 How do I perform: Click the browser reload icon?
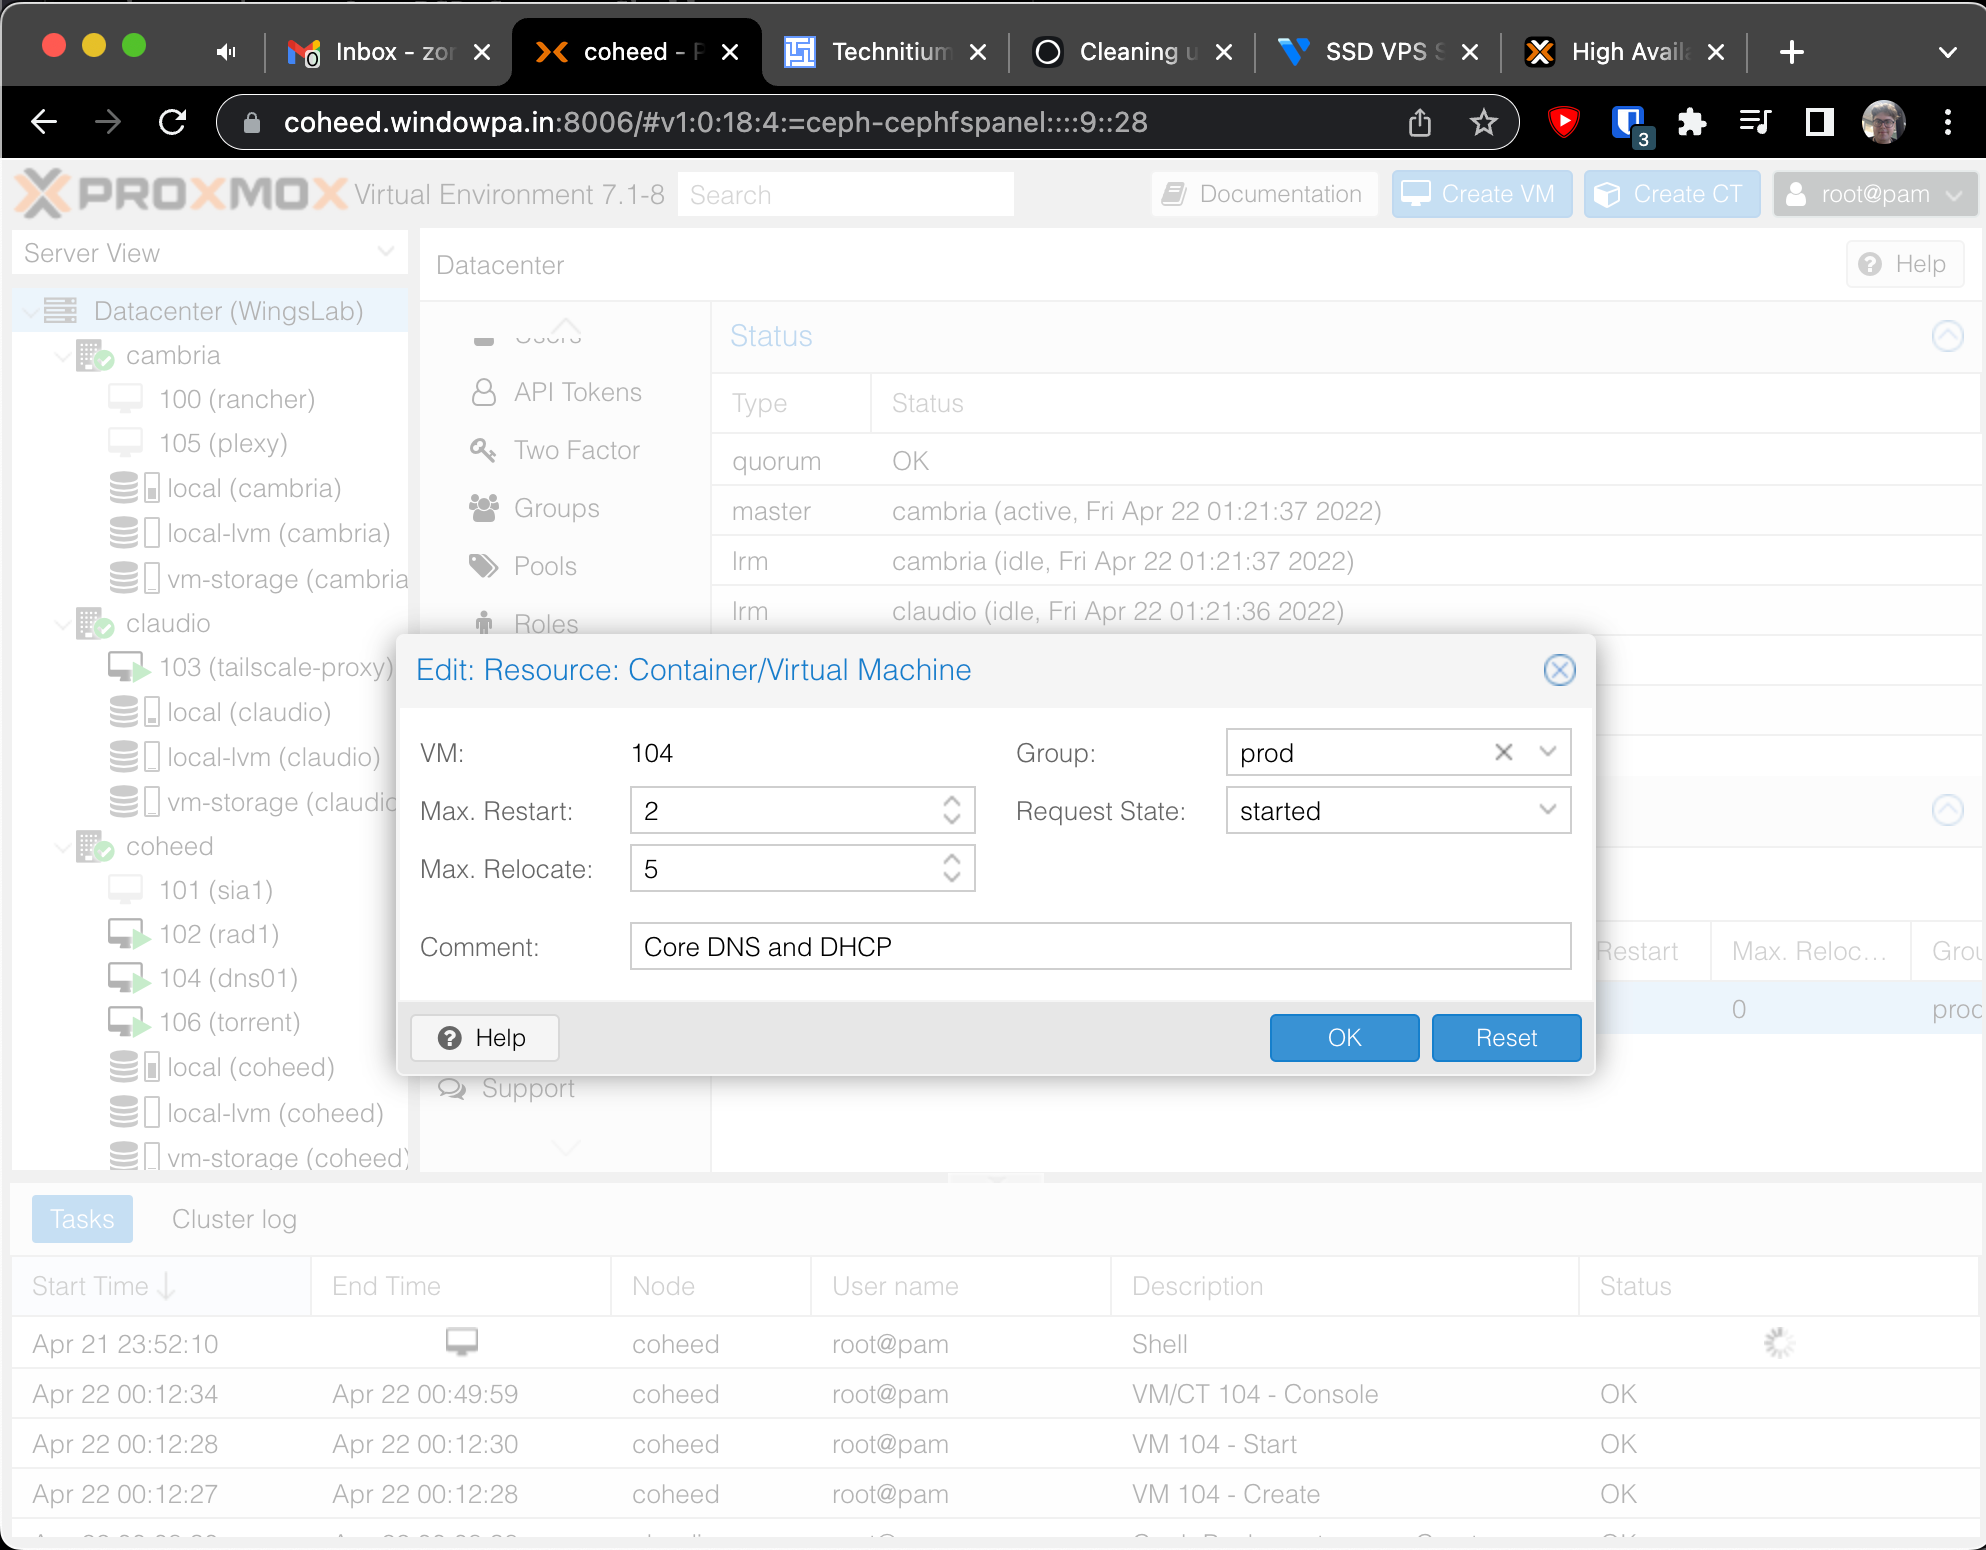[x=173, y=122]
